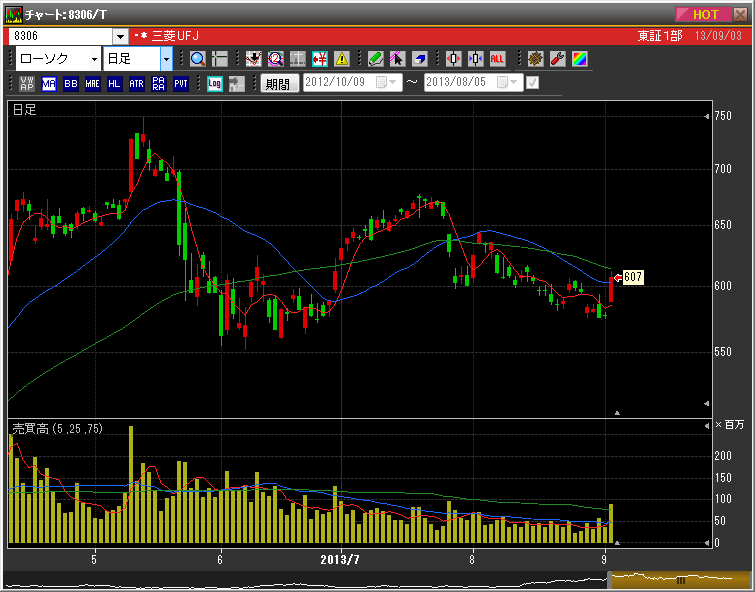Viewport: 755px width, 592px height.
Task: Select the eraser tool icon
Action: click(420, 59)
